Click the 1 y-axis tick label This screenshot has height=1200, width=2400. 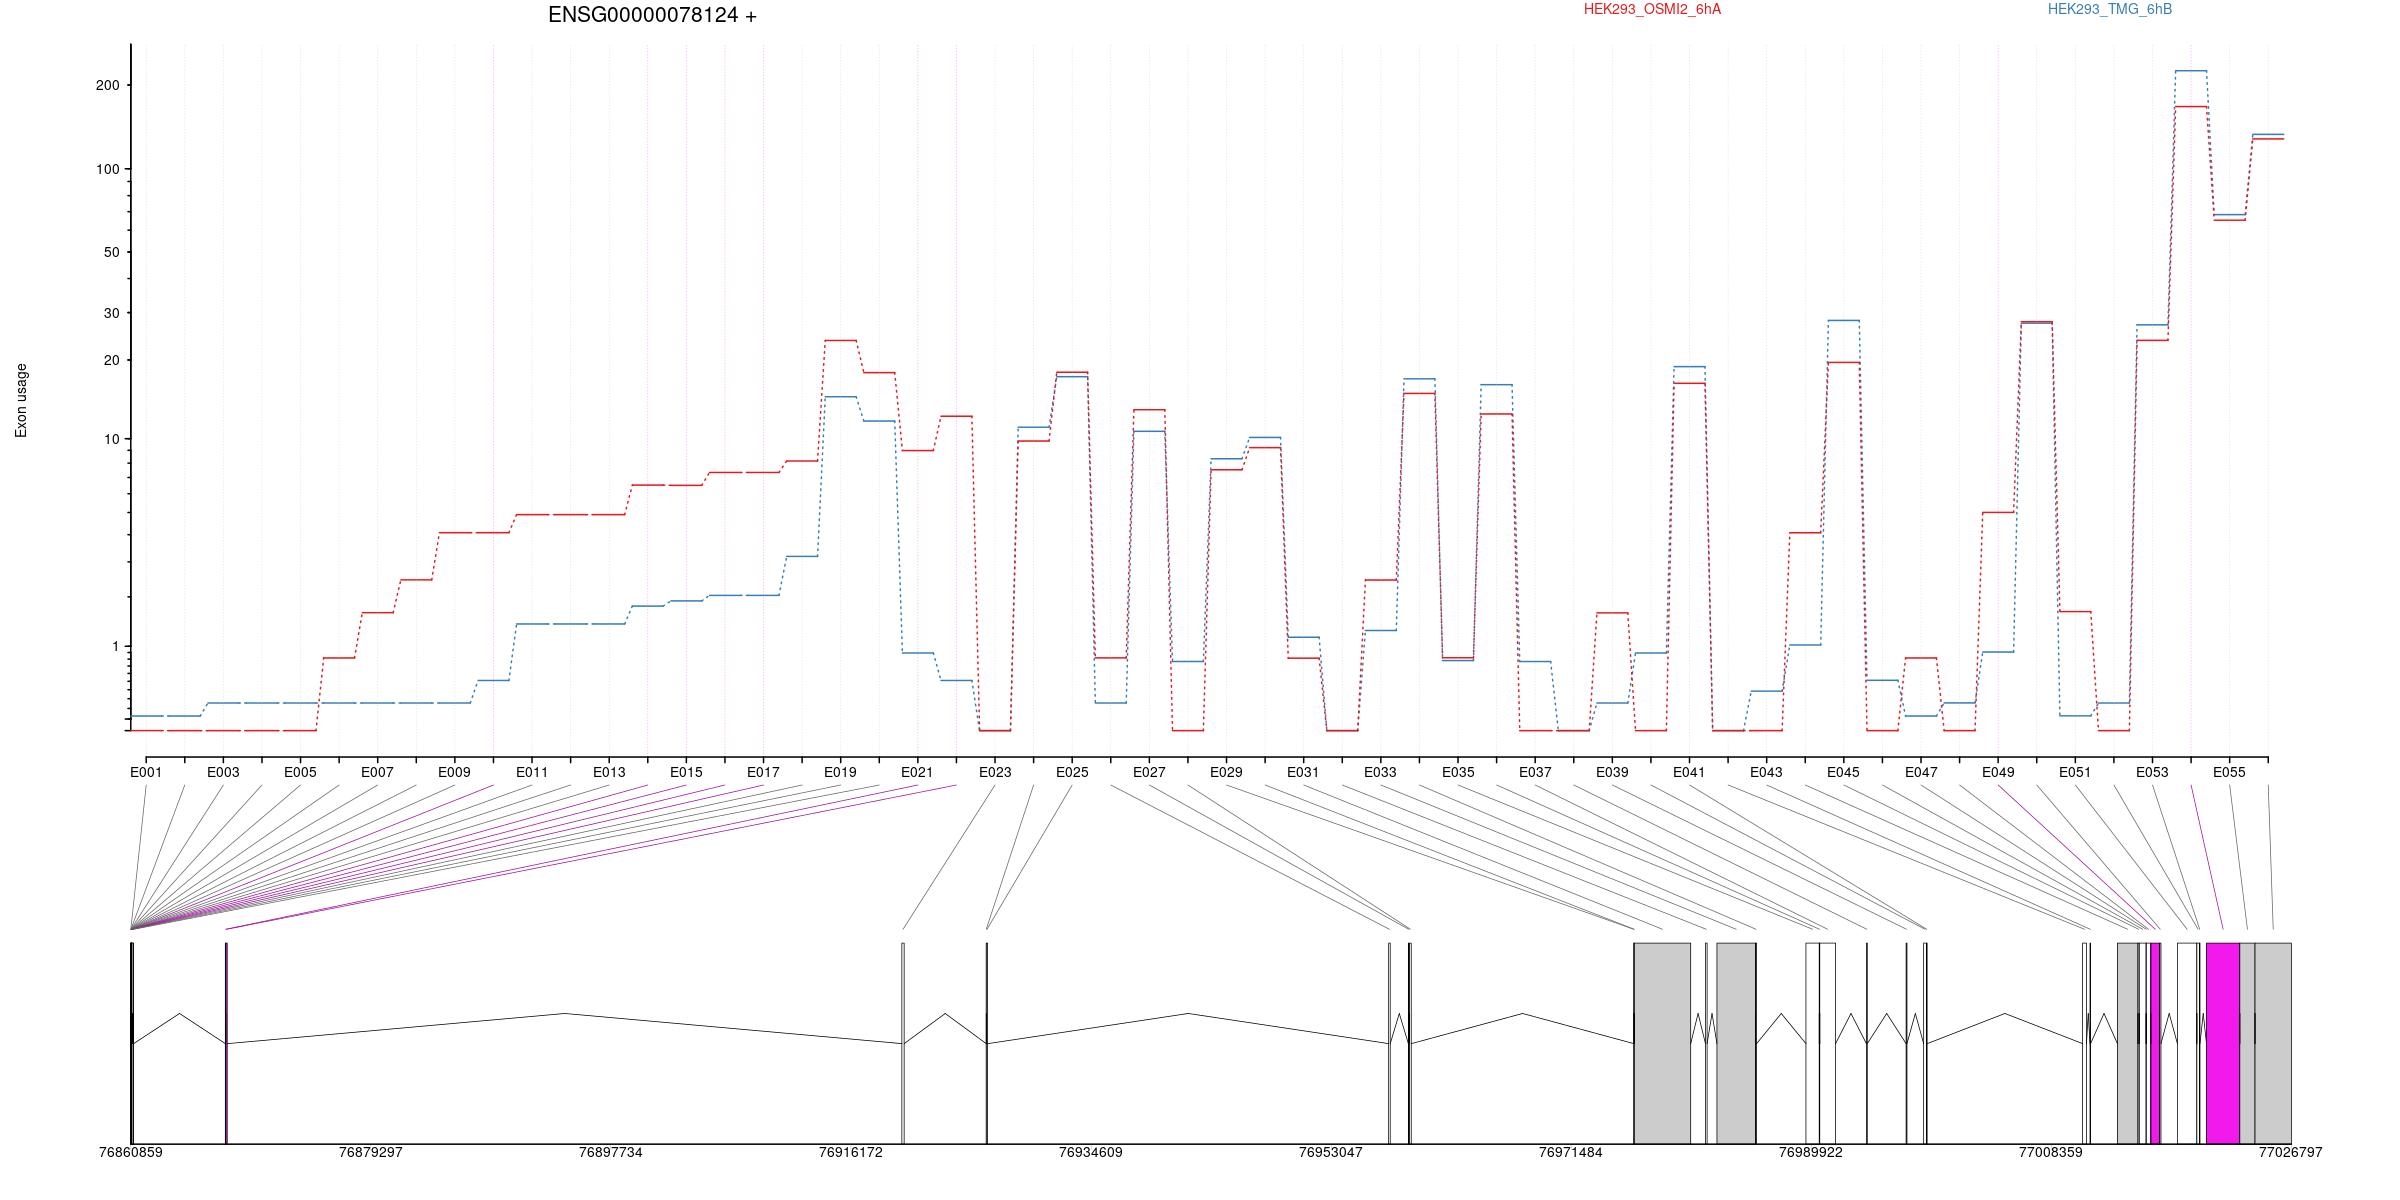115,646
